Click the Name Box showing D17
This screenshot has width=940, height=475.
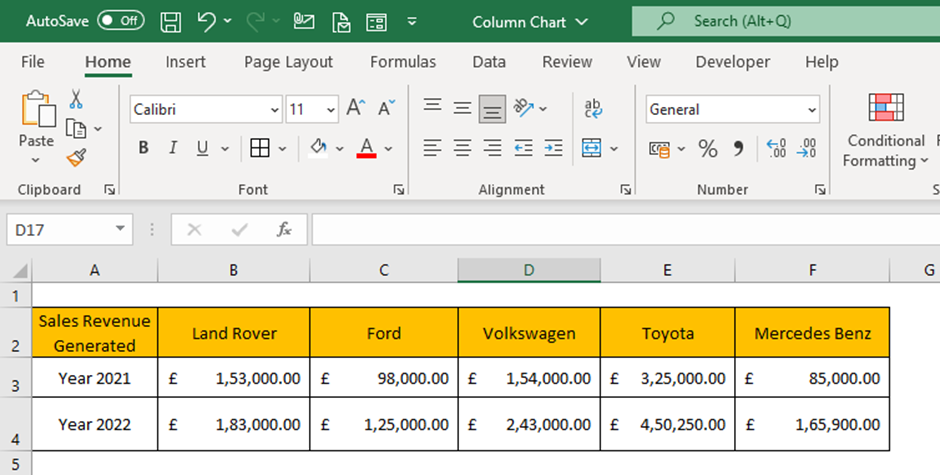tap(70, 230)
